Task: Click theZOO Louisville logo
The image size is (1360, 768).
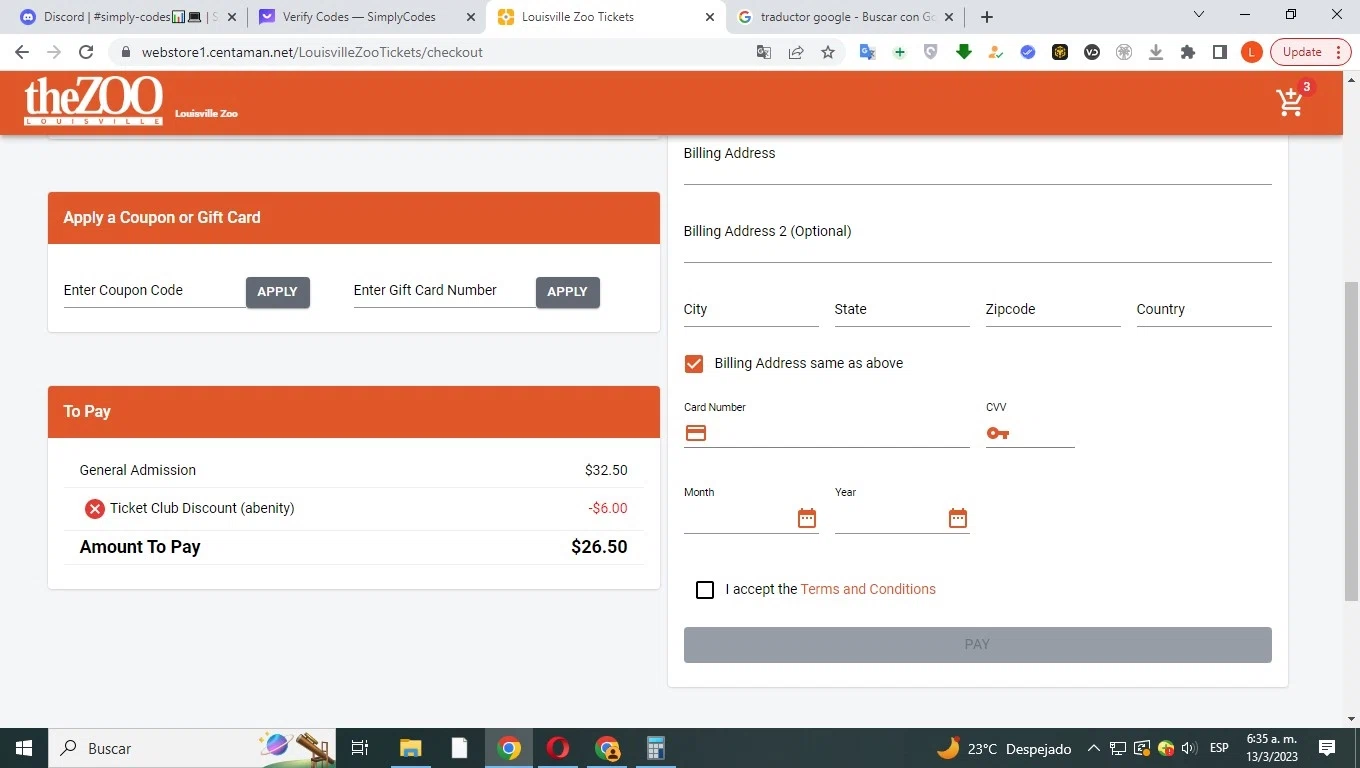Action: point(94,102)
